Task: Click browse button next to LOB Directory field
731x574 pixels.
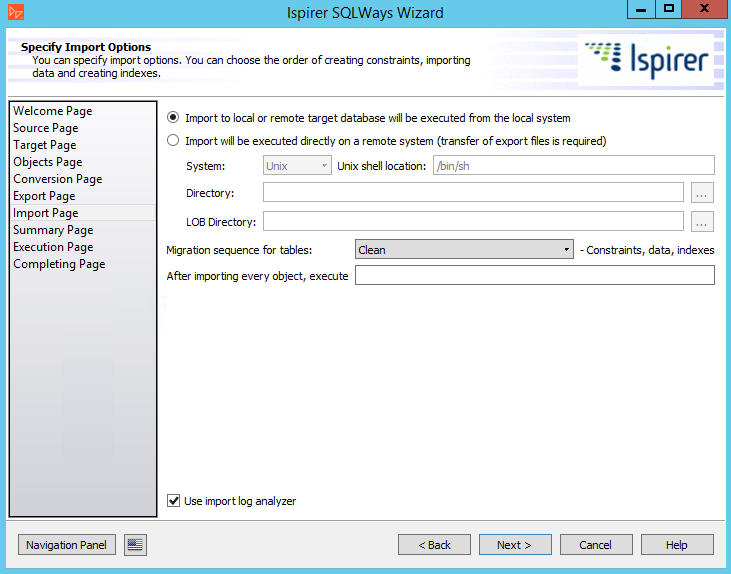Action: tap(702, 222)
